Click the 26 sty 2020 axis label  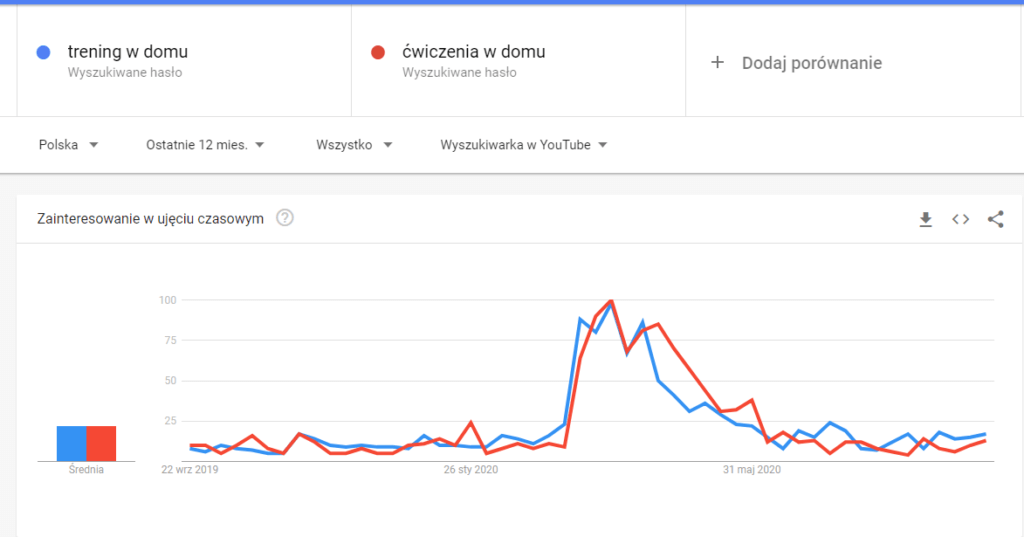tap(470, 469)
